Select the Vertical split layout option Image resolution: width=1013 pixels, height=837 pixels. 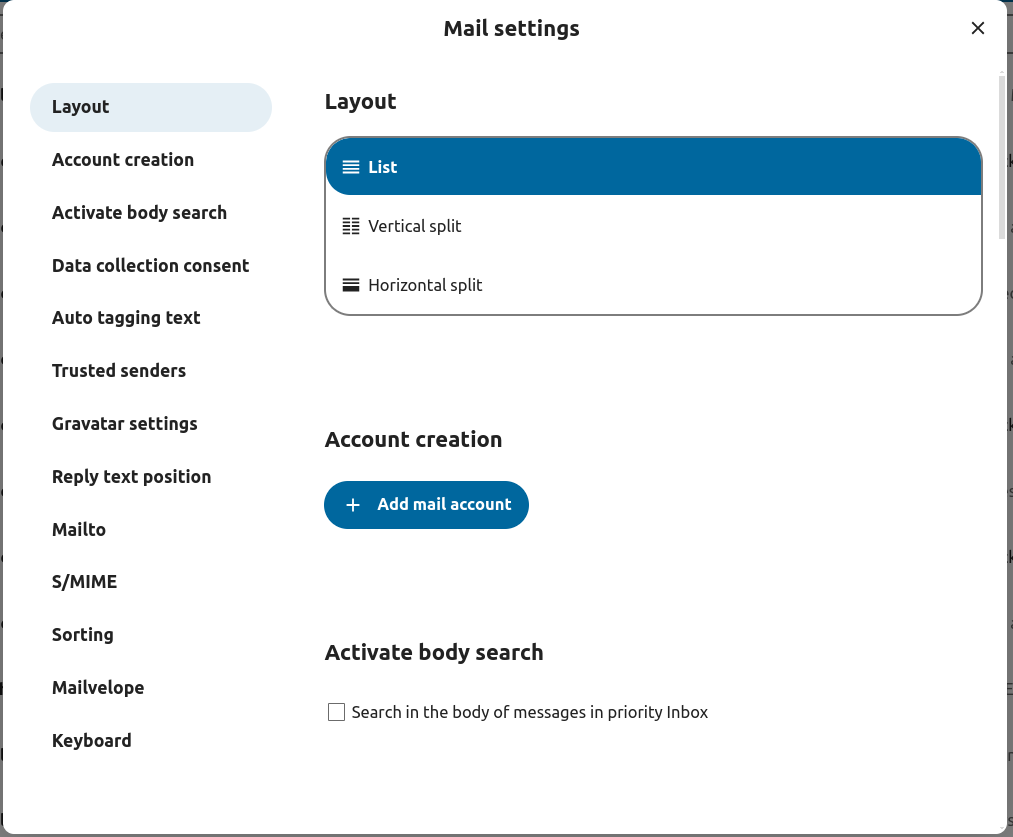[415, 226]
